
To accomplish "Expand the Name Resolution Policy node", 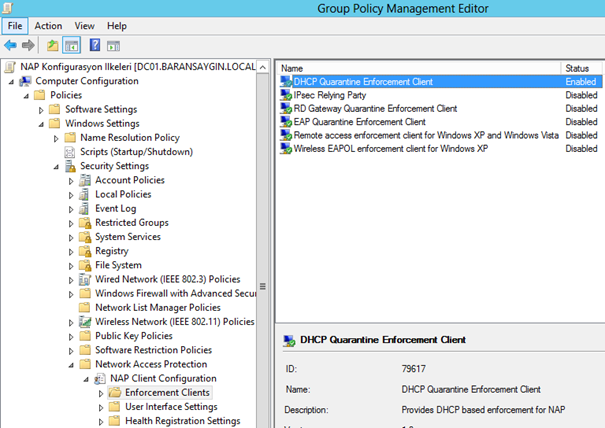I will [x=56, y=138].
